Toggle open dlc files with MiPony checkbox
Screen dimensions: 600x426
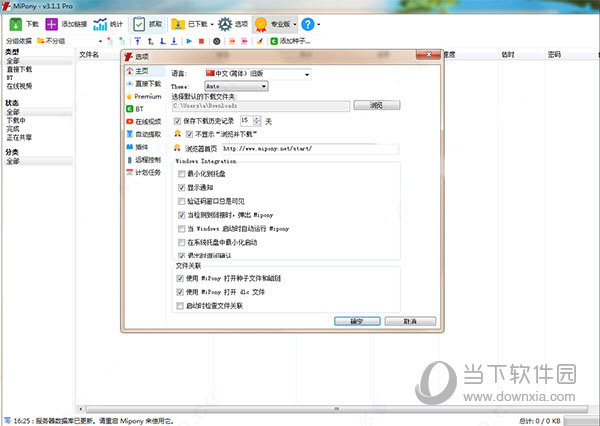pos(180,292)
